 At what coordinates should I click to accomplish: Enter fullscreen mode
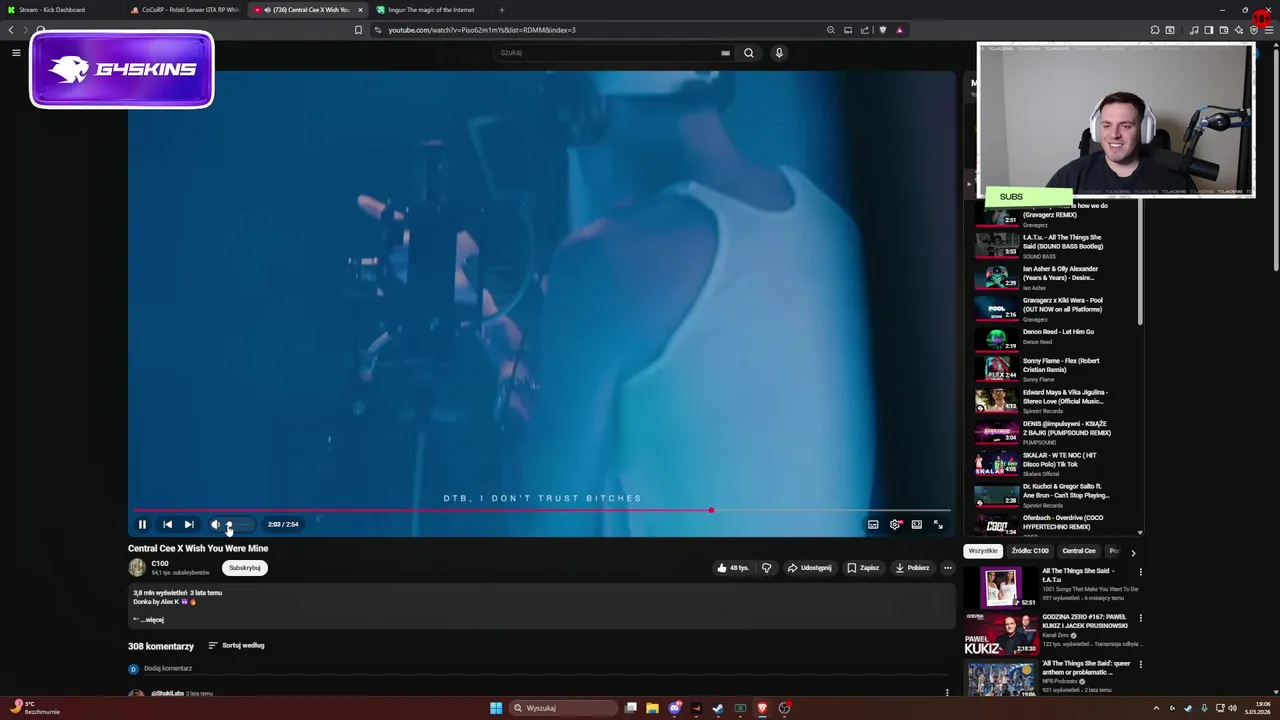coord(938,524)
